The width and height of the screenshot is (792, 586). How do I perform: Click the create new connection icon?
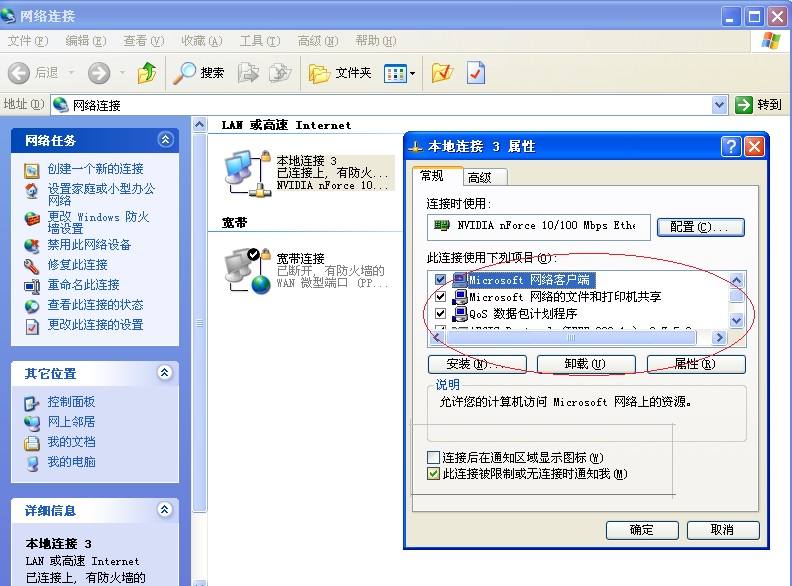[x=32, y=171]
